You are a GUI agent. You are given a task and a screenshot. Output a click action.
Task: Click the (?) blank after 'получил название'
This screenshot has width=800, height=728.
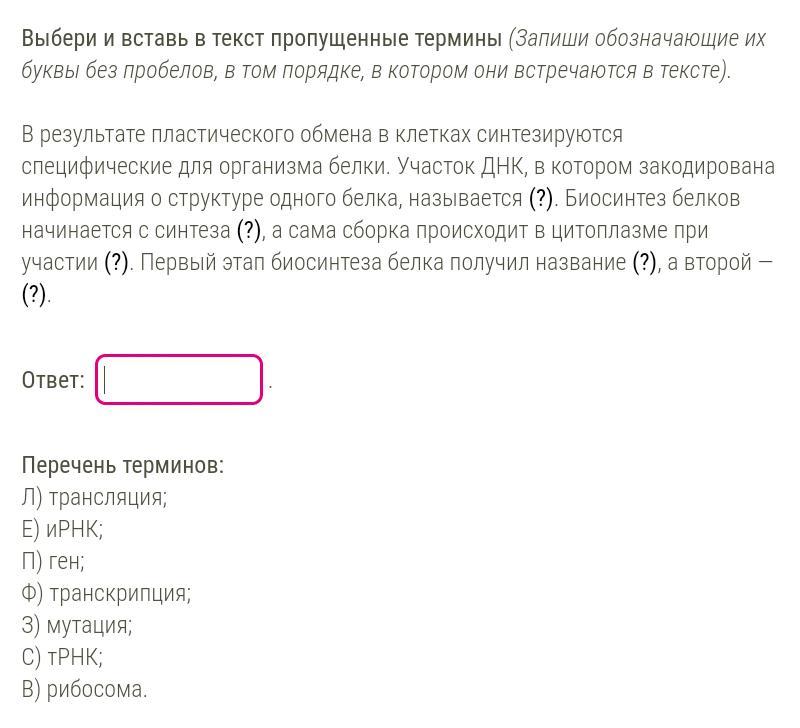tap(644, 262)
